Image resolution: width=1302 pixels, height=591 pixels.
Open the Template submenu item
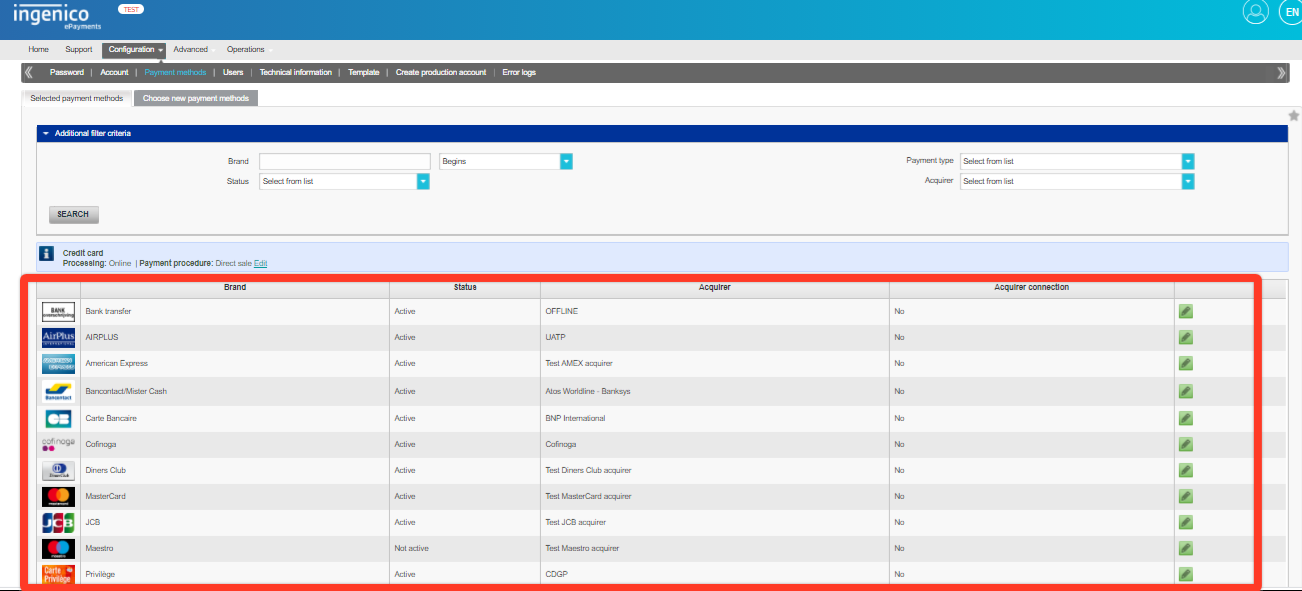[x=364, y=72]
